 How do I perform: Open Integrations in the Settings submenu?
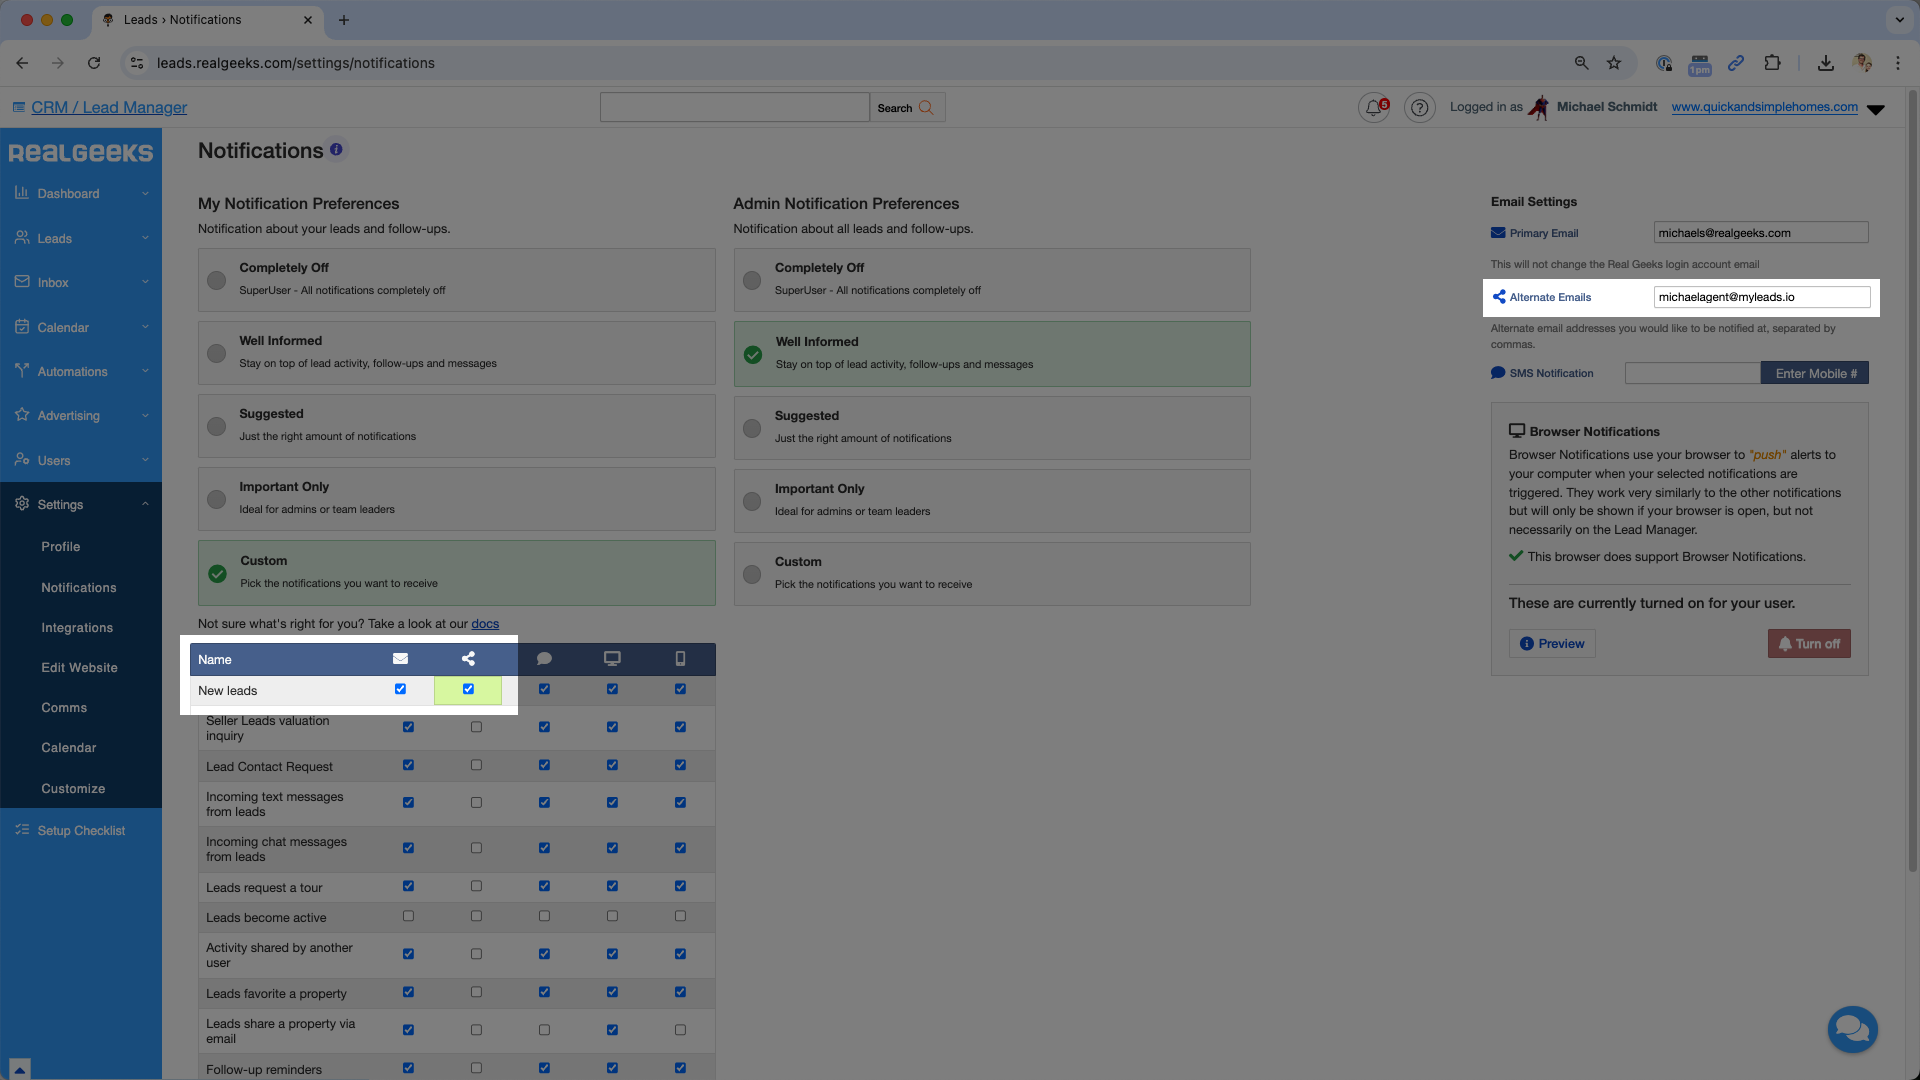77,628
